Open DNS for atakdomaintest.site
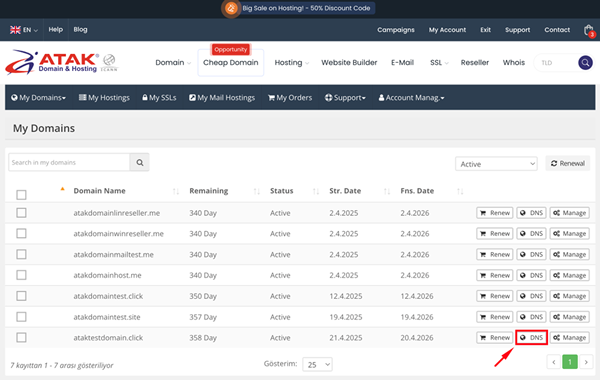600x380 pixels. (532, 317)
